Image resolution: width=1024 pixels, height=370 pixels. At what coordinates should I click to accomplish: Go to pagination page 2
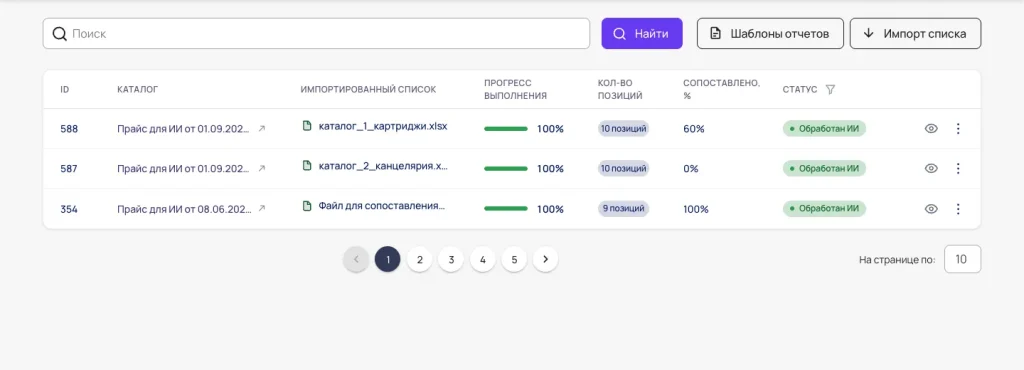pos(419,260)
